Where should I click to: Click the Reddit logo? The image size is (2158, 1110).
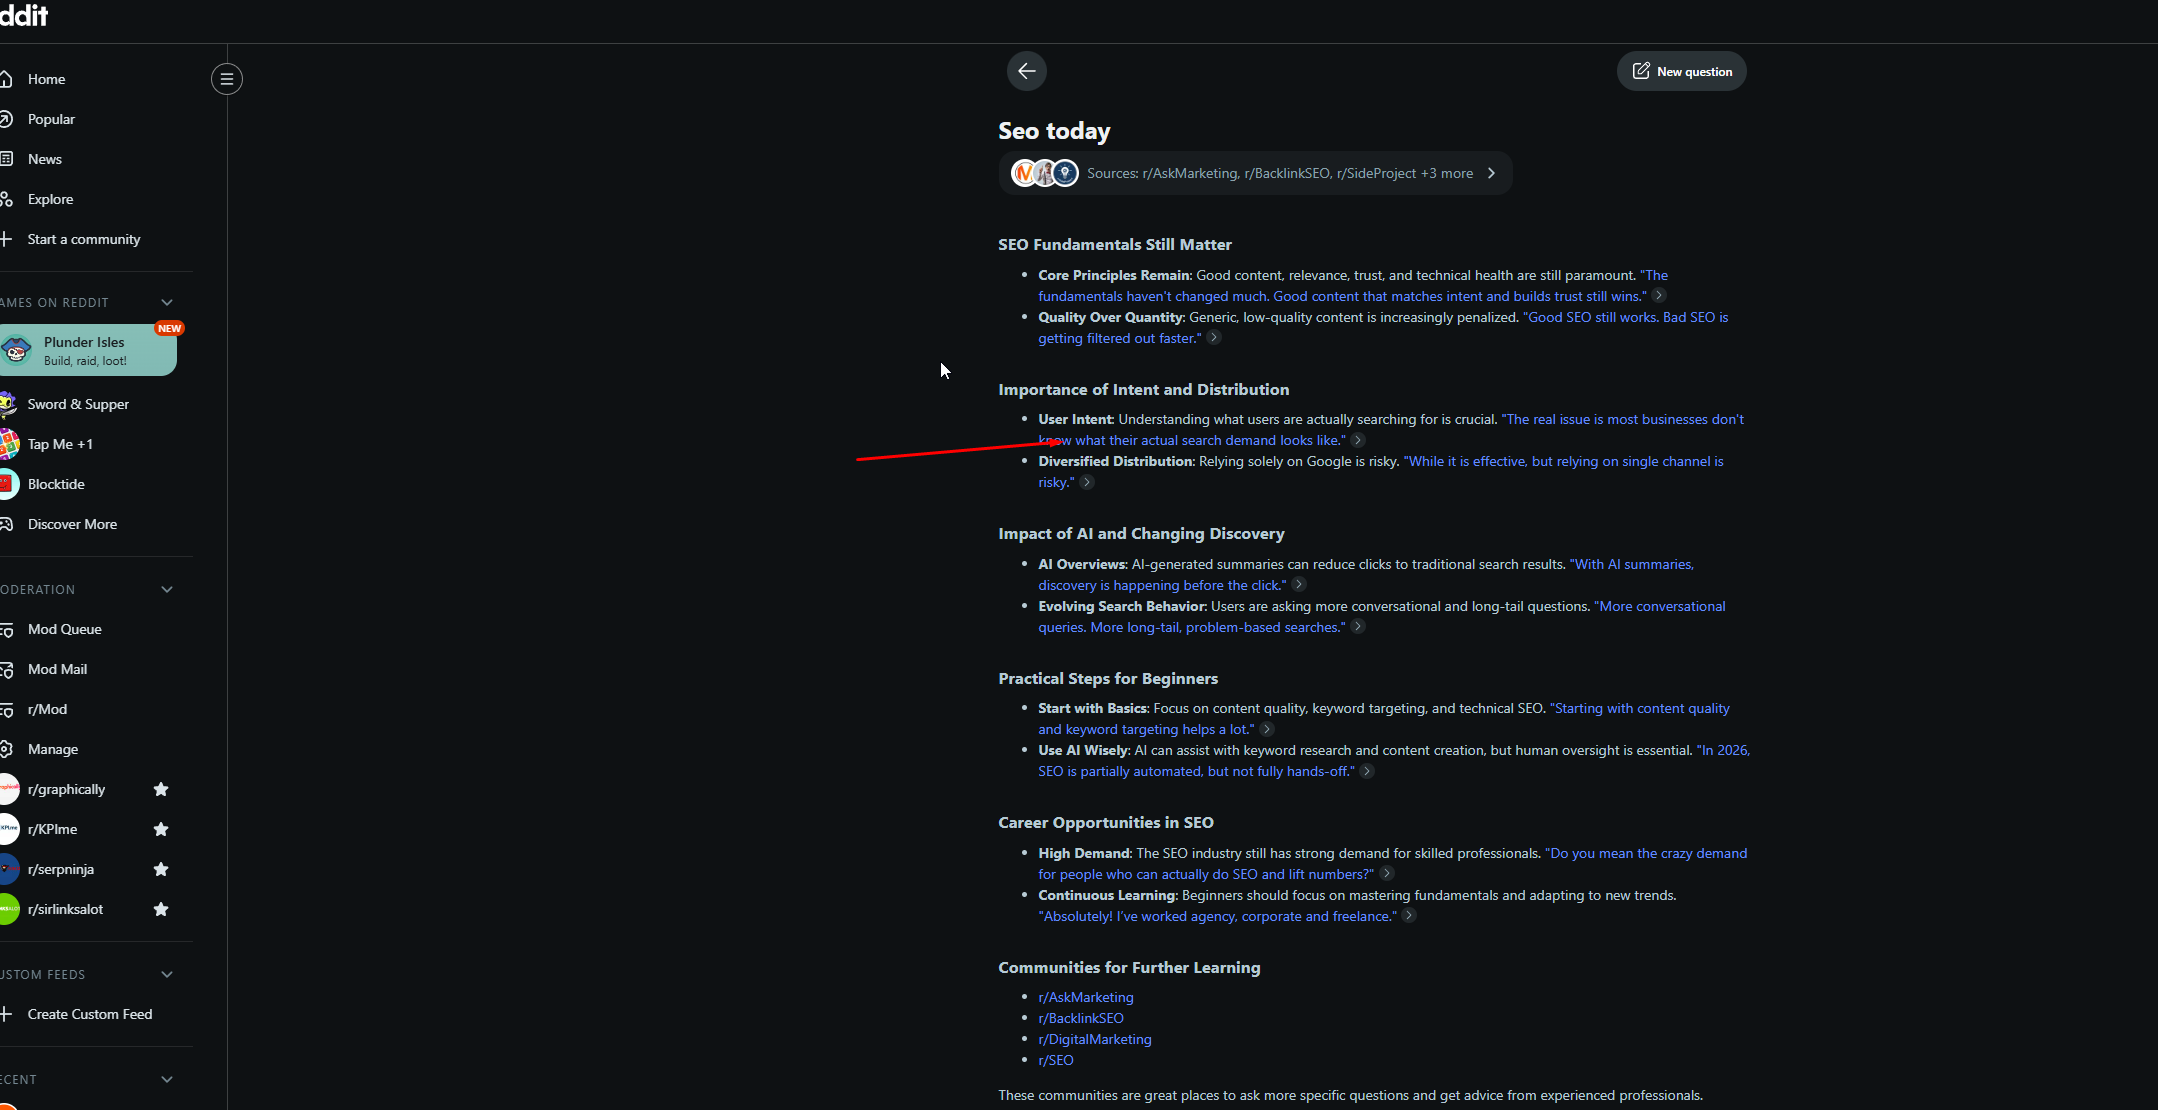[x=23, y=15]
